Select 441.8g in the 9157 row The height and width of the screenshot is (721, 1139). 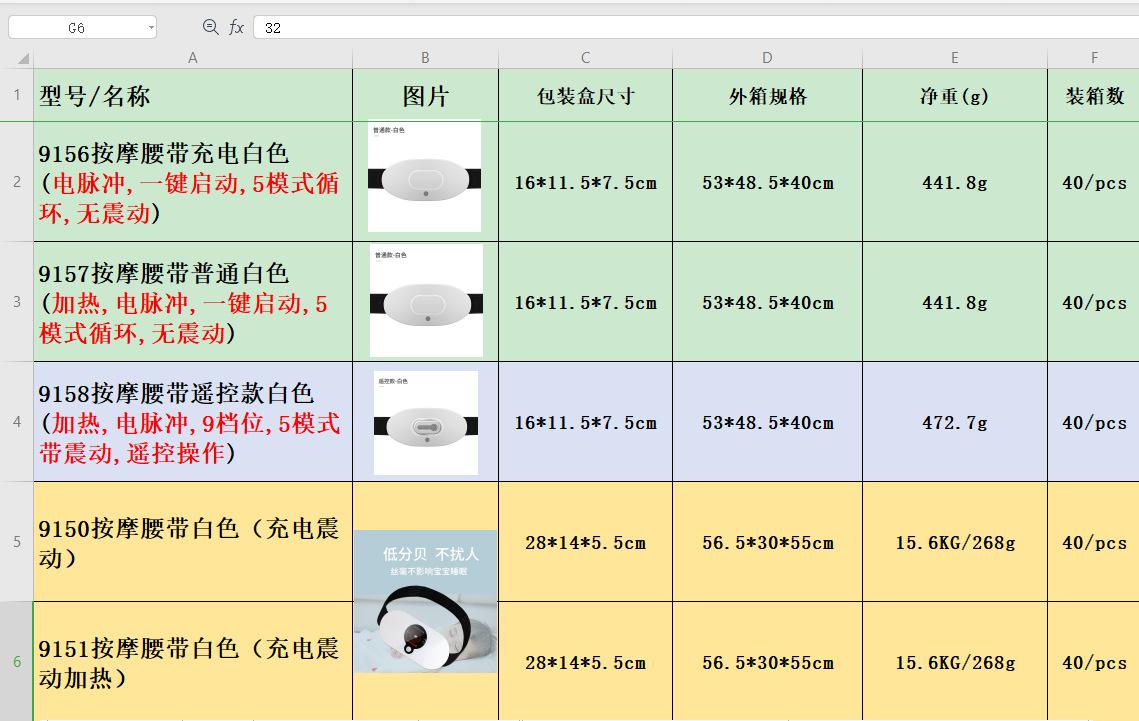pos(954,301)
